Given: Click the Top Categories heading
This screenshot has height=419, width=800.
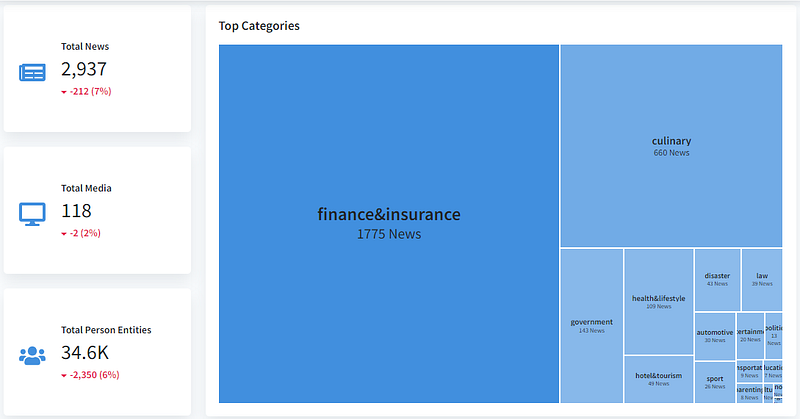Looking at the screenshot, I should tap(259, 26).
